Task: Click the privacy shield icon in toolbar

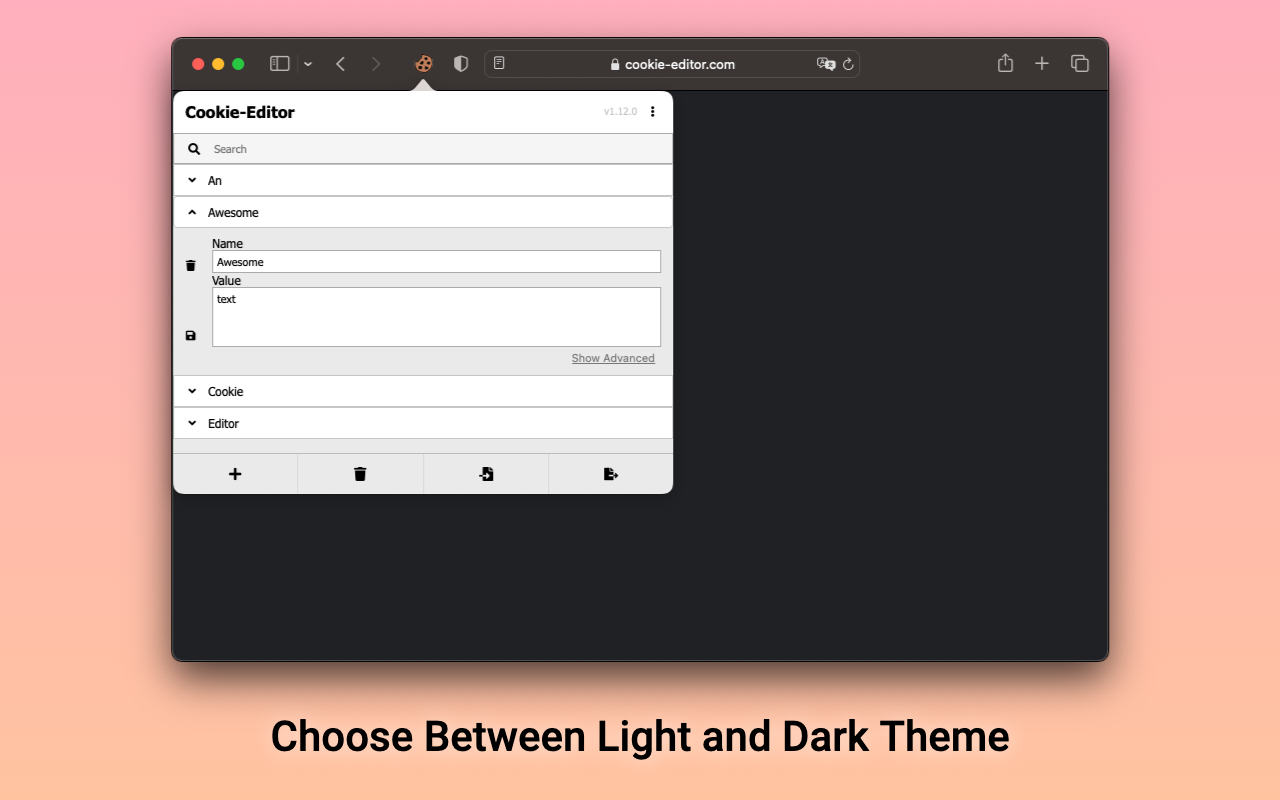Action: (461, 64)
